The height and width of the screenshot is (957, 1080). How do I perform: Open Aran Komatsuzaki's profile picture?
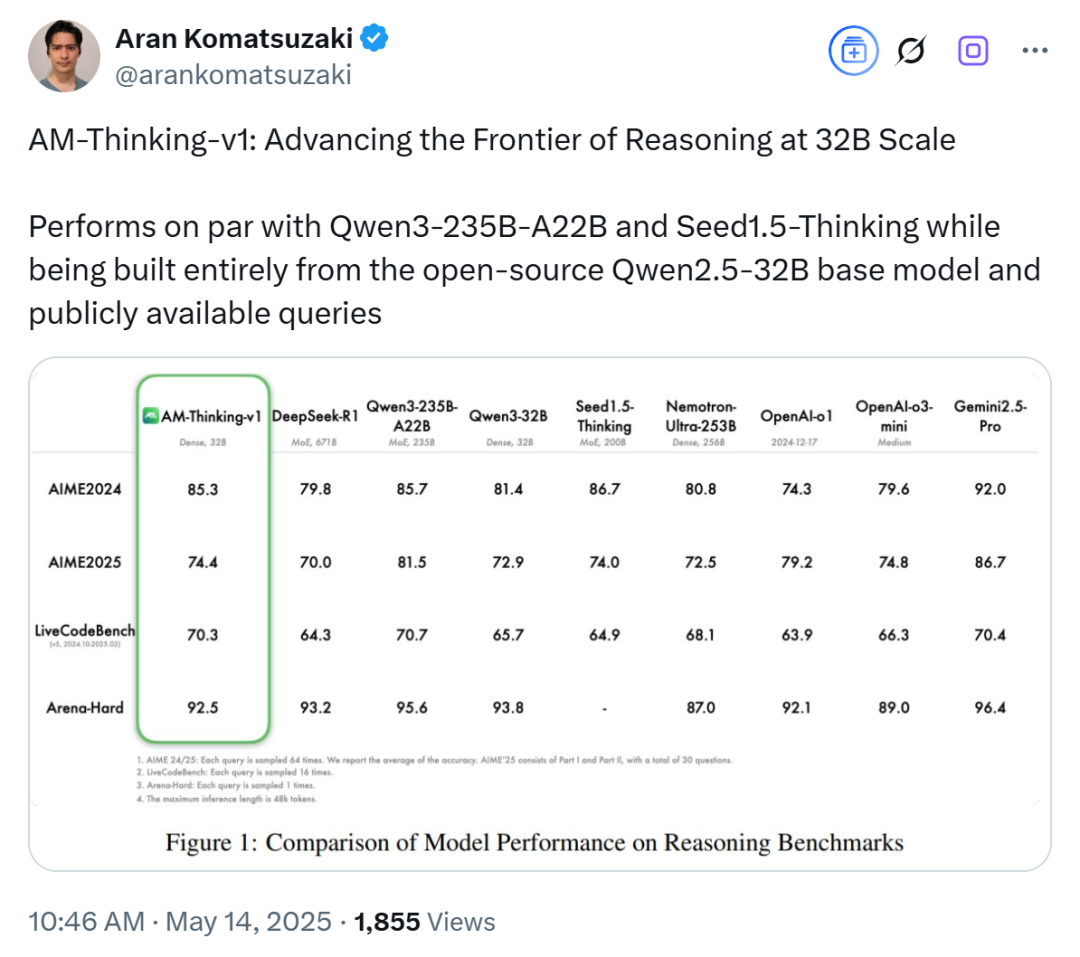tap(64, 56)
